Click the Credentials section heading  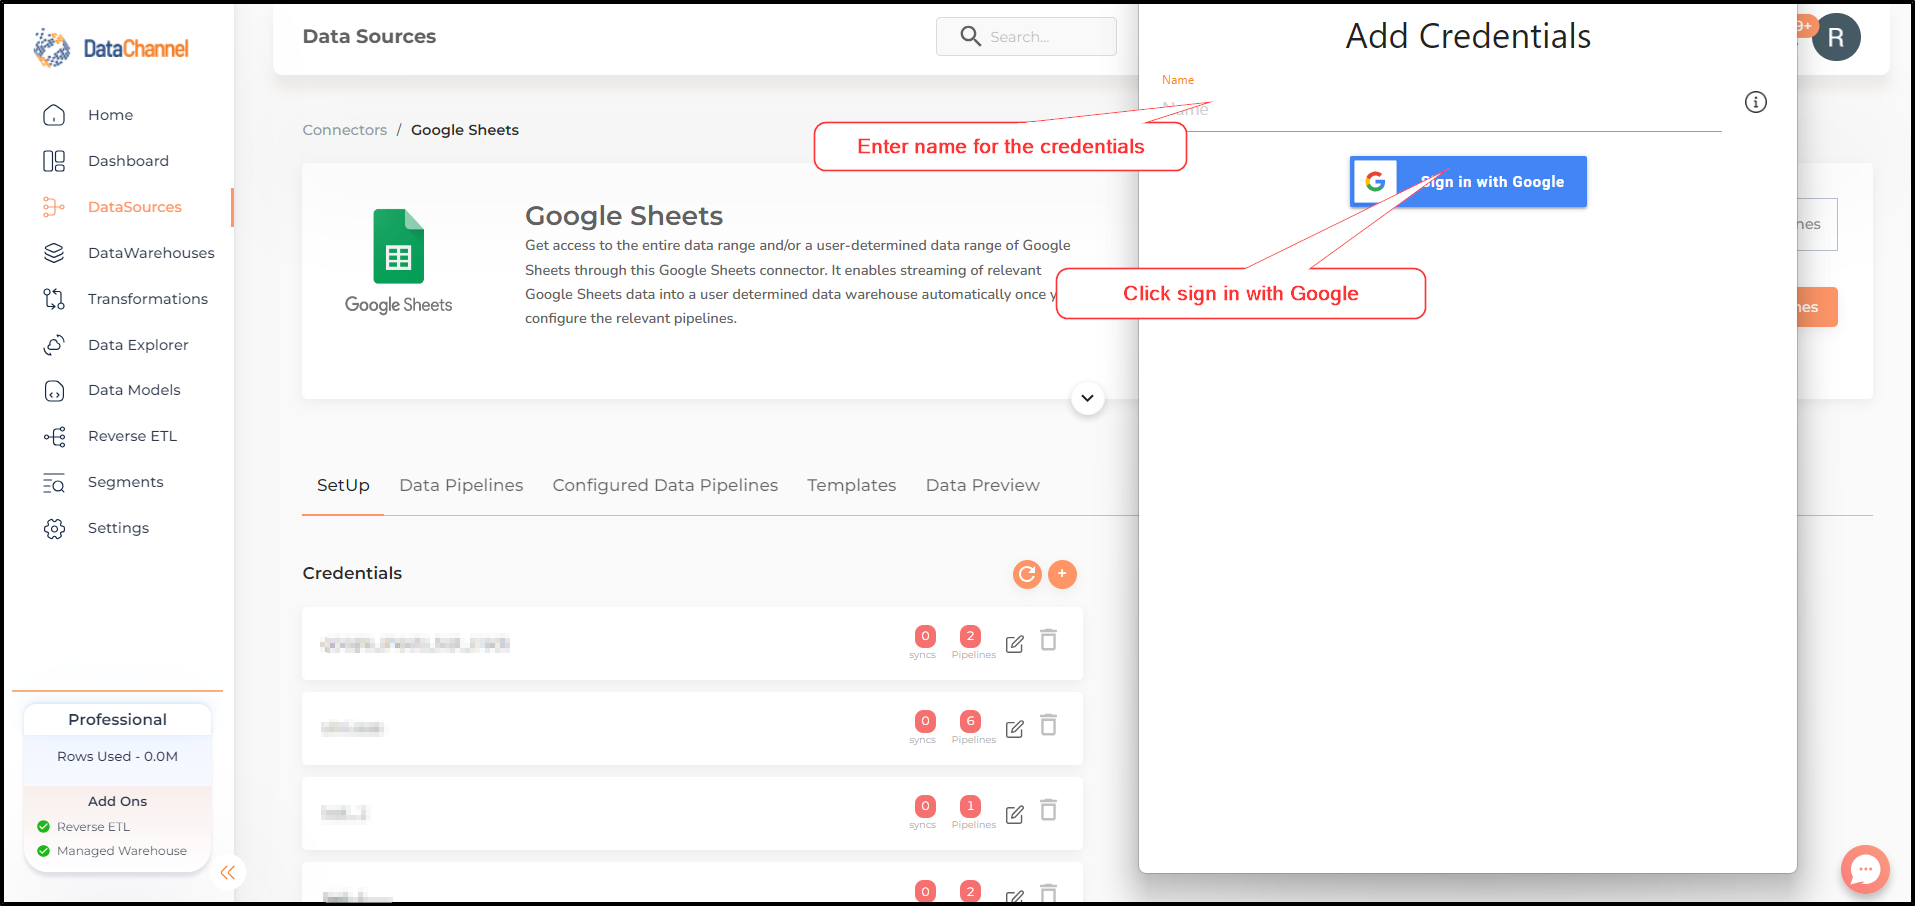[352, 574]
